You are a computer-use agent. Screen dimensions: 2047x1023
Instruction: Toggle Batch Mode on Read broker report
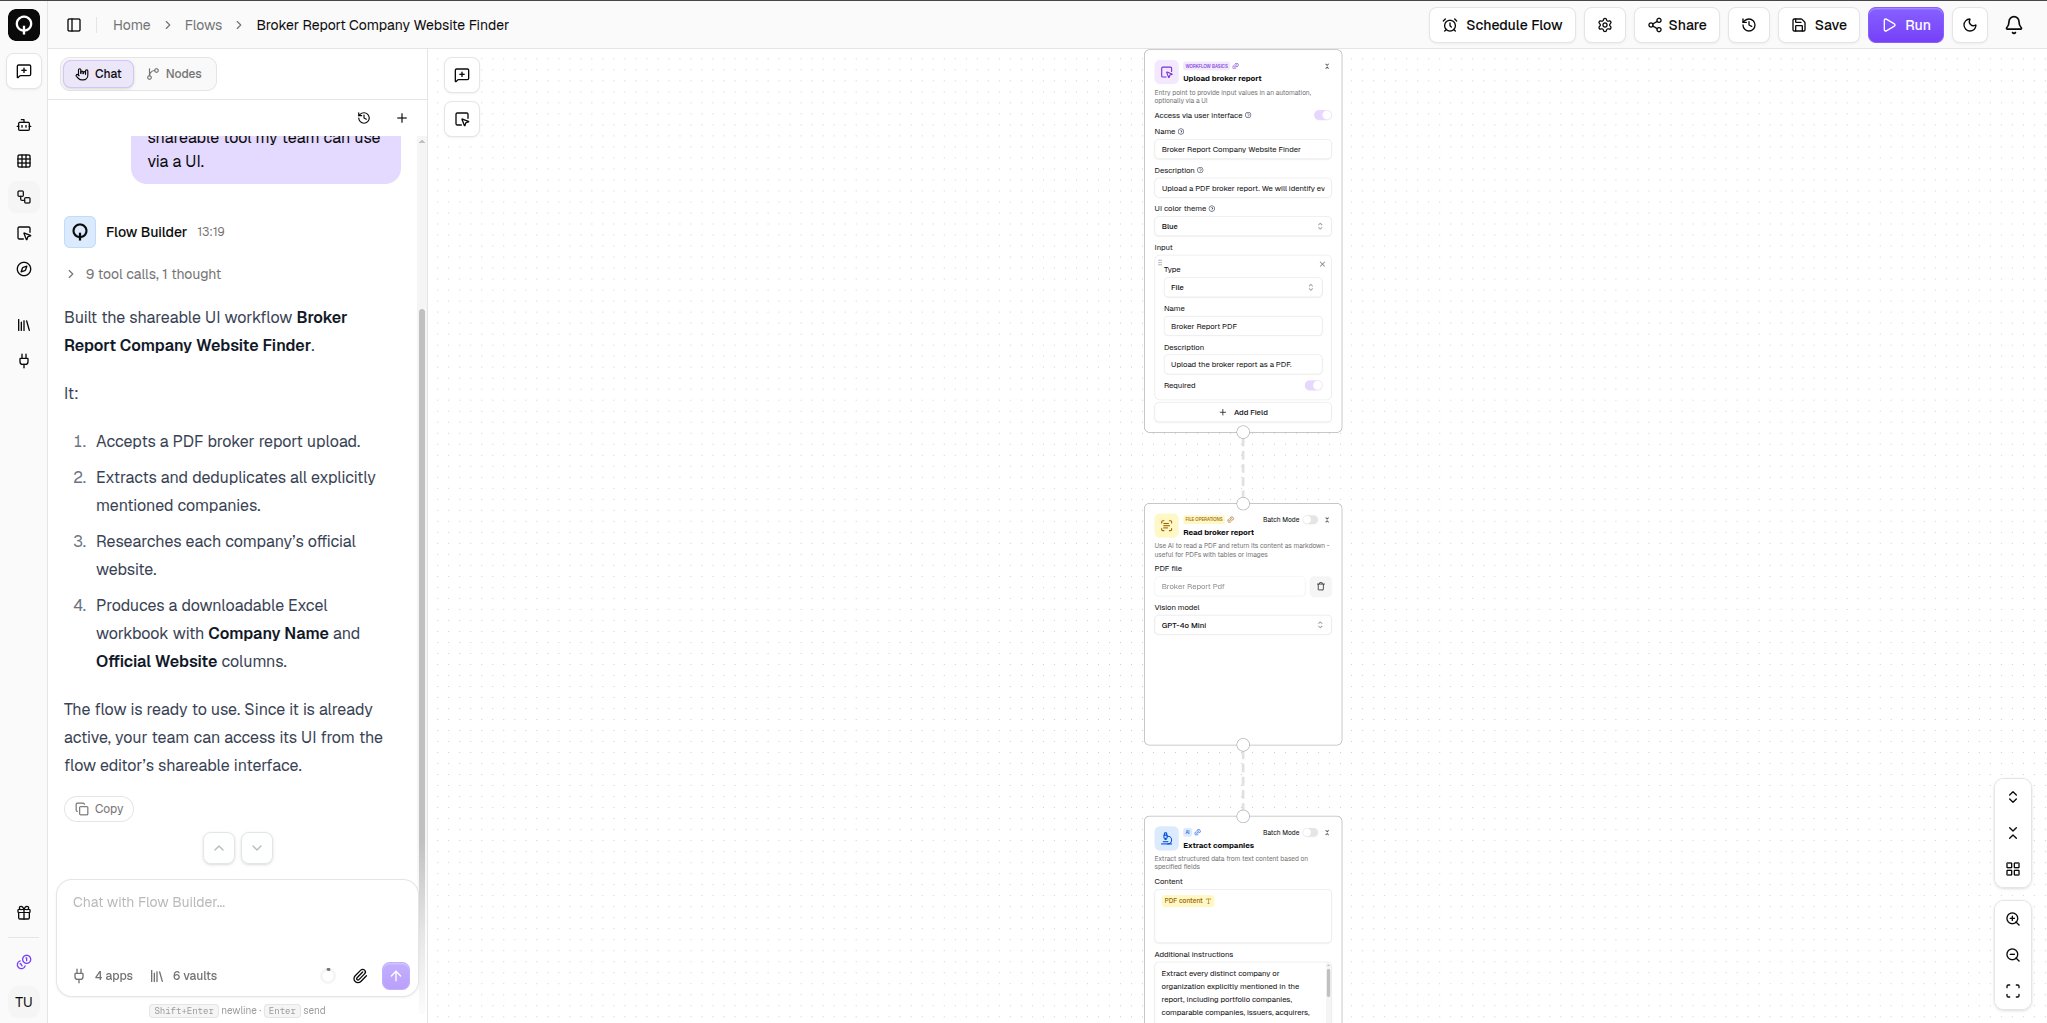(x=1310, y=520)
